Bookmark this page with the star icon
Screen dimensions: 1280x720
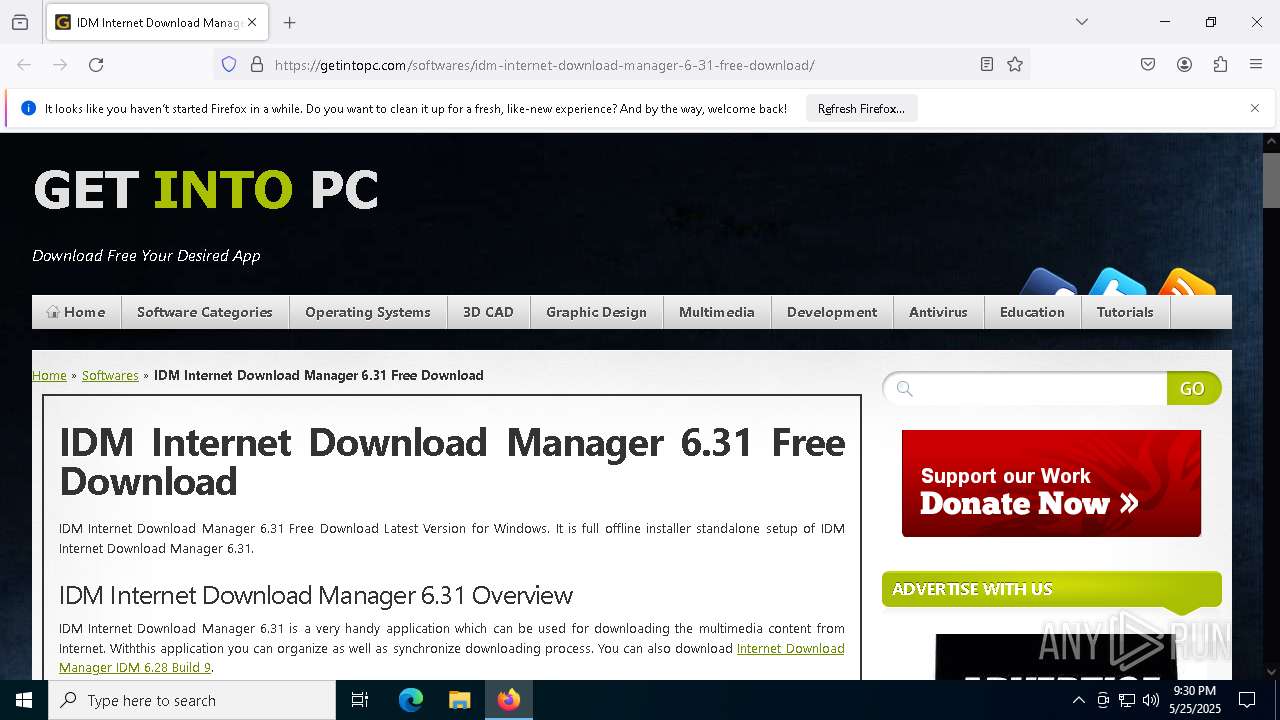point(1015,65)
